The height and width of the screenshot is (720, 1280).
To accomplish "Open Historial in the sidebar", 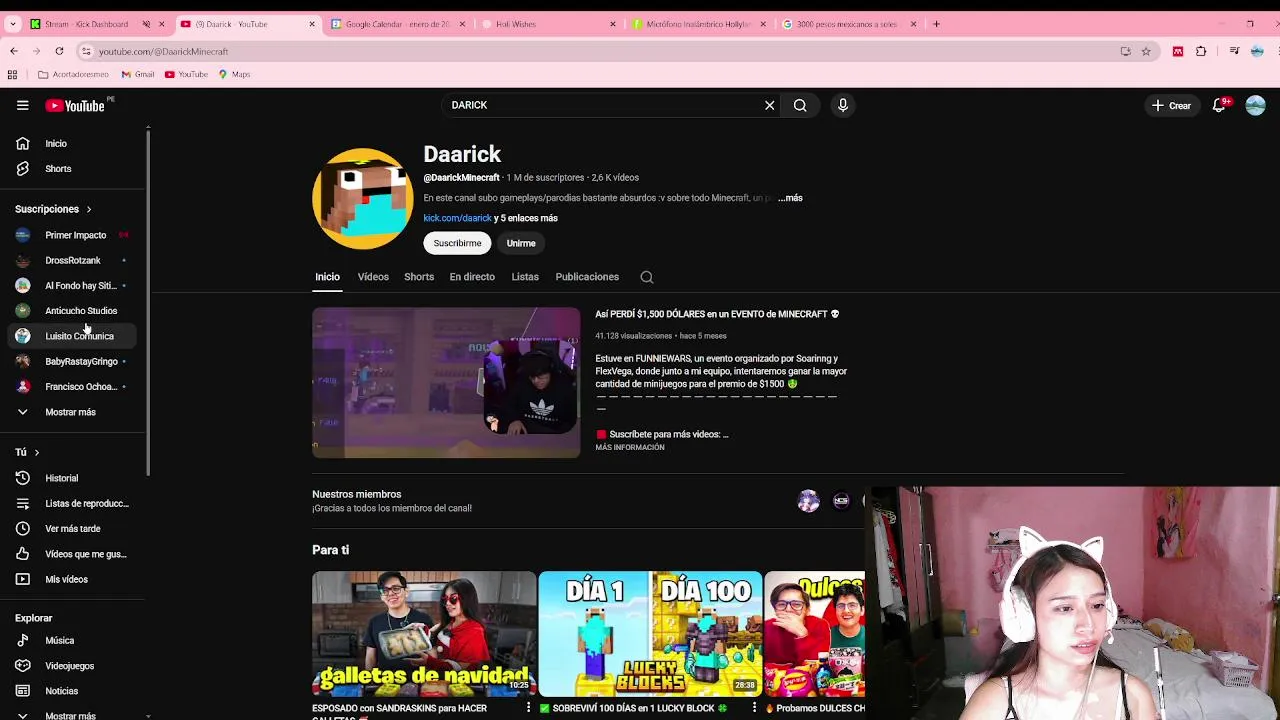I will click(x=72, y=478).
